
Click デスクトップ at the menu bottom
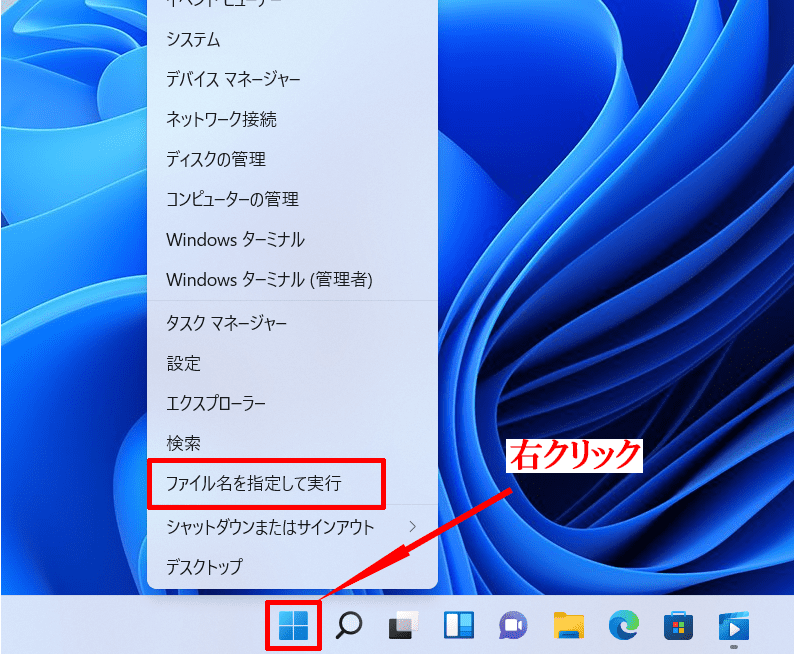[204, 567]
